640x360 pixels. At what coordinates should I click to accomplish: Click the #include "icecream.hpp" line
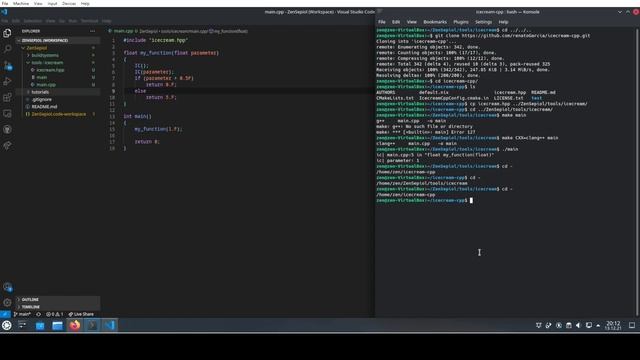pyautogui.click(x=156, y=40)
